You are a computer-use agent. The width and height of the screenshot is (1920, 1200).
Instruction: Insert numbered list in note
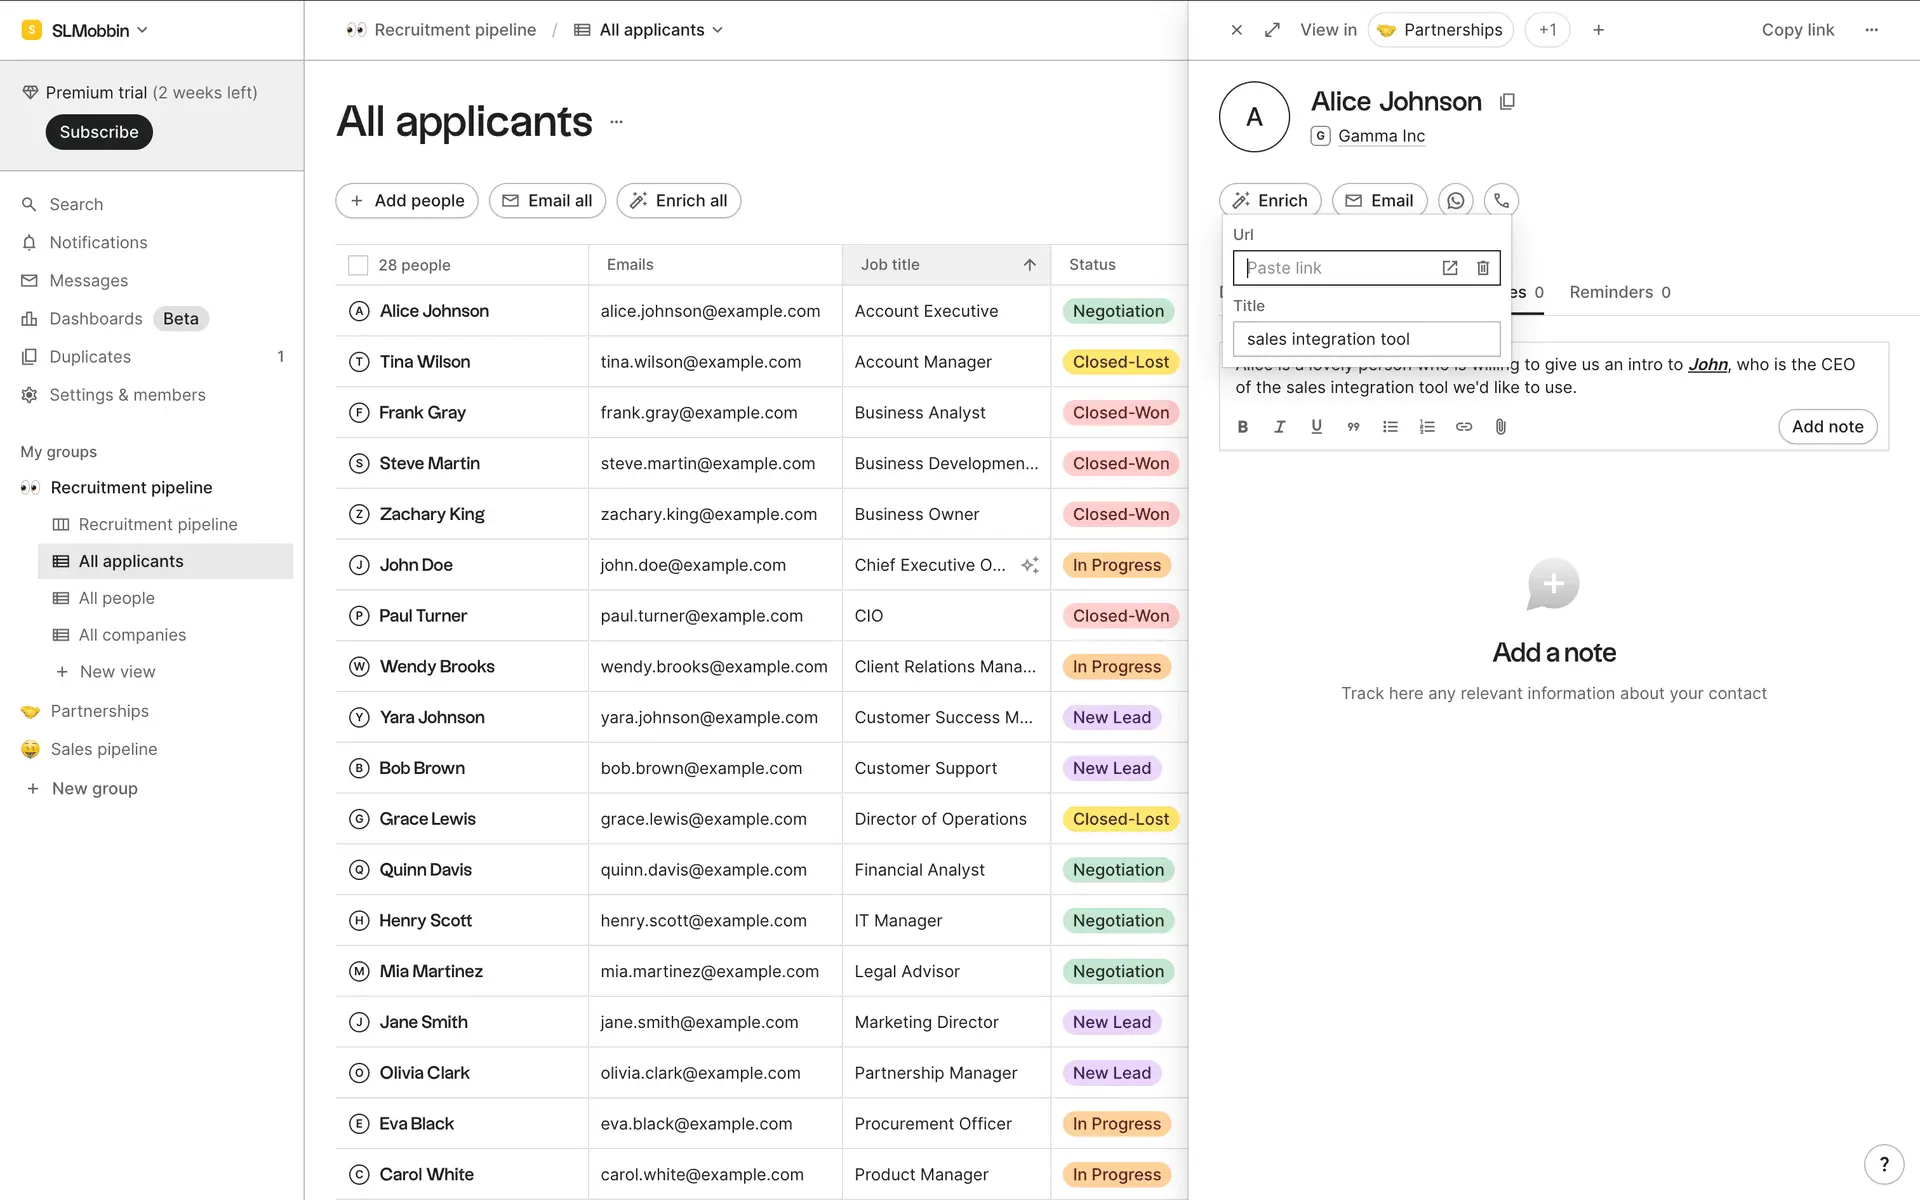1427,427
